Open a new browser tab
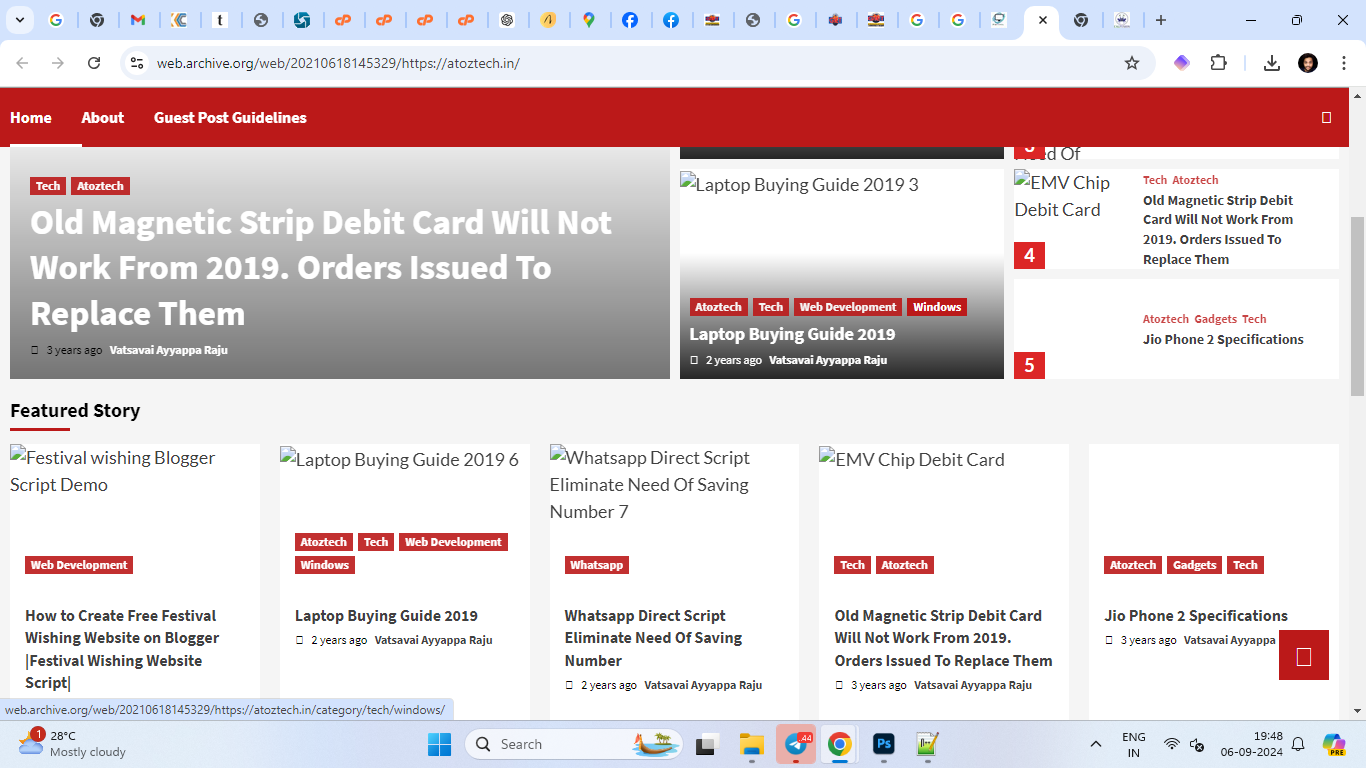 [x=1160, y=20]
